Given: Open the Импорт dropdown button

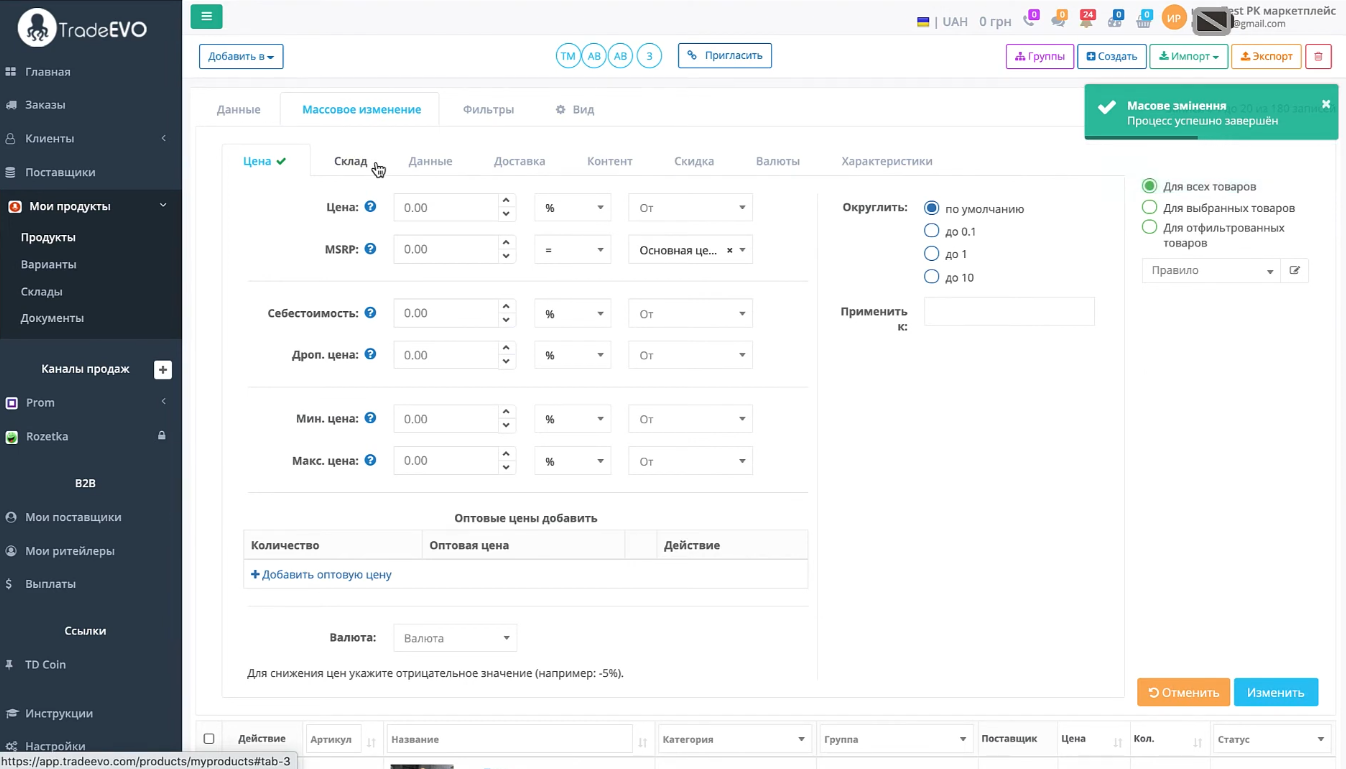Looking at the screenshot, I should click(x=1188, y=57).
